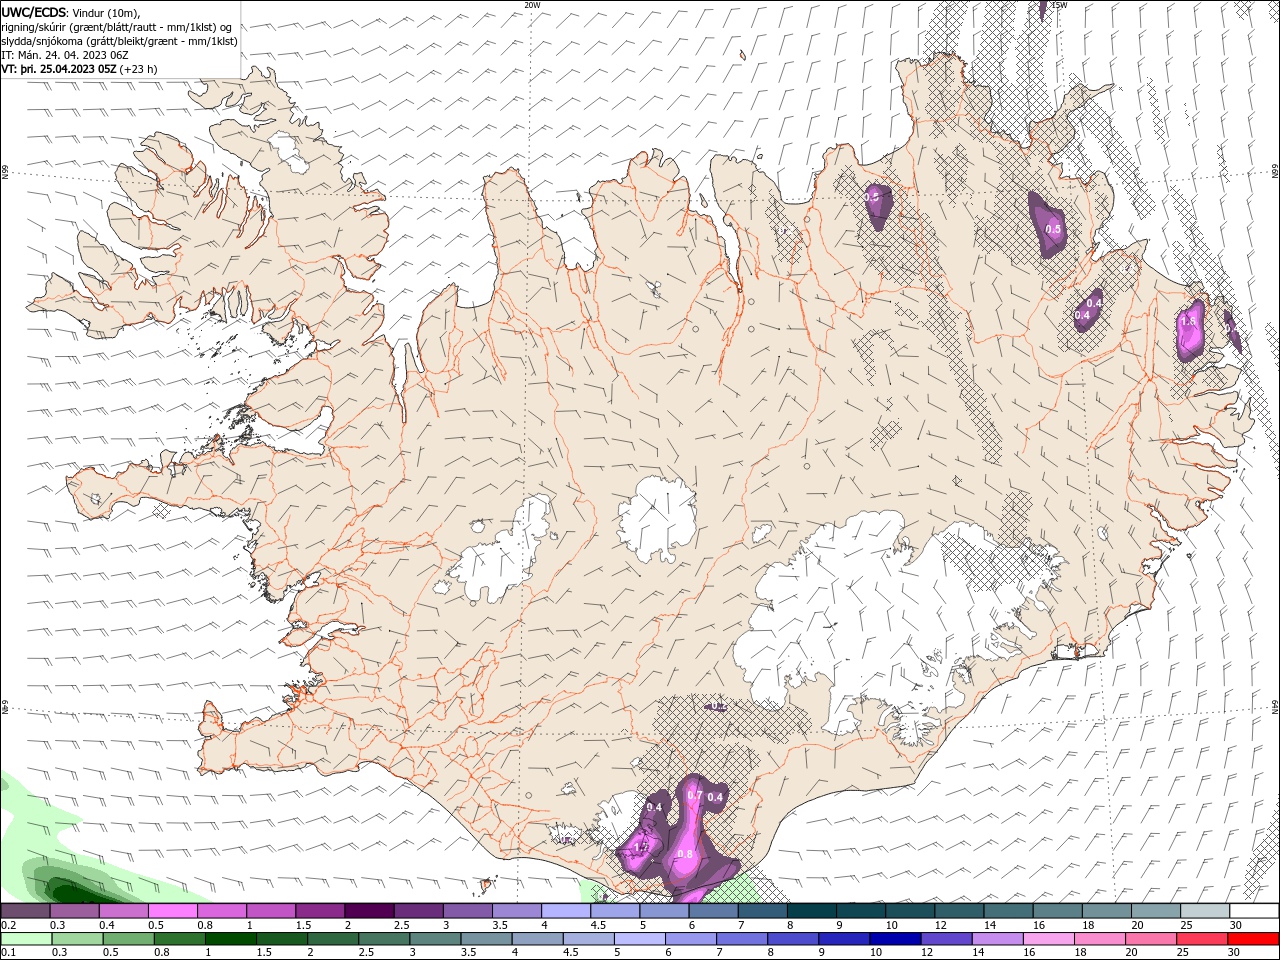The image size is (1280, 960).
Task: Click the "UWC/ECDS" title text
Action: pos(35,12)
